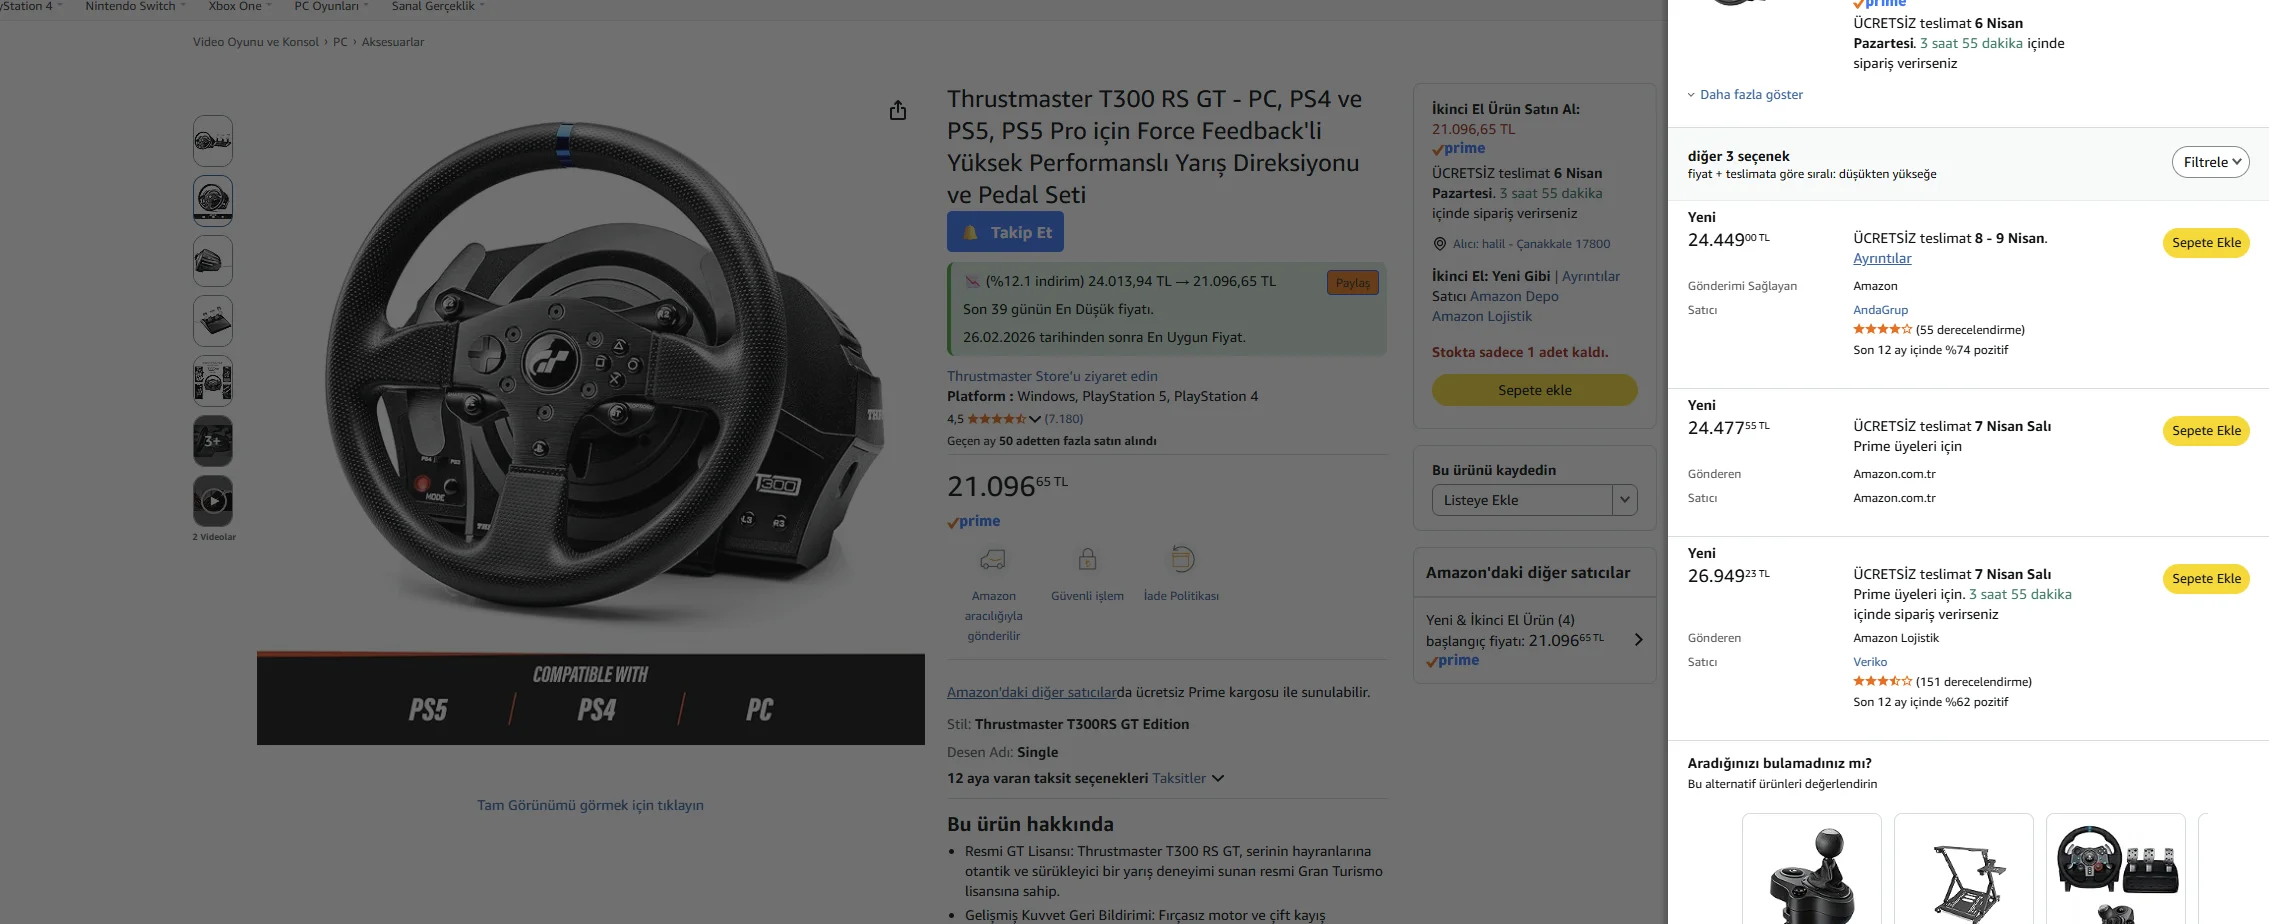Screen dimensions: 2269x924
Task: Click 'Geçen ay 50 adetten fazla satın alındı'
Action: (1052, 441)
